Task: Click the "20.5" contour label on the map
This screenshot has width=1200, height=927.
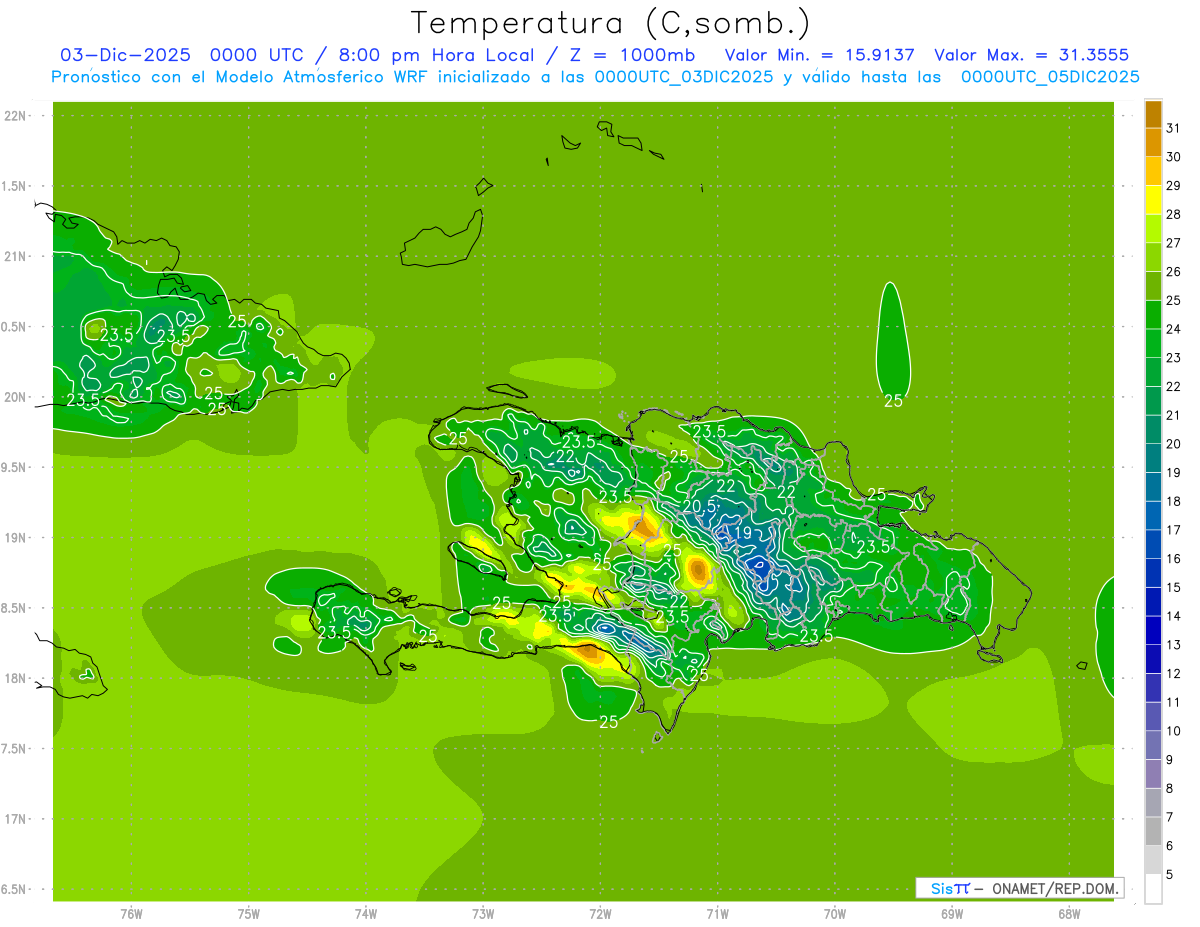Action: (700, 507)
